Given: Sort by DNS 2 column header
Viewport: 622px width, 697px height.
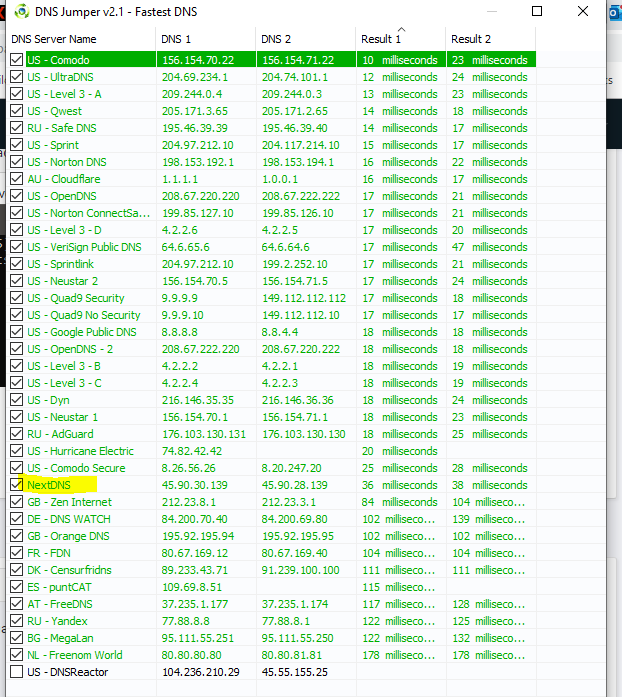Looking at the screenshot, I should tap(306, 39).
